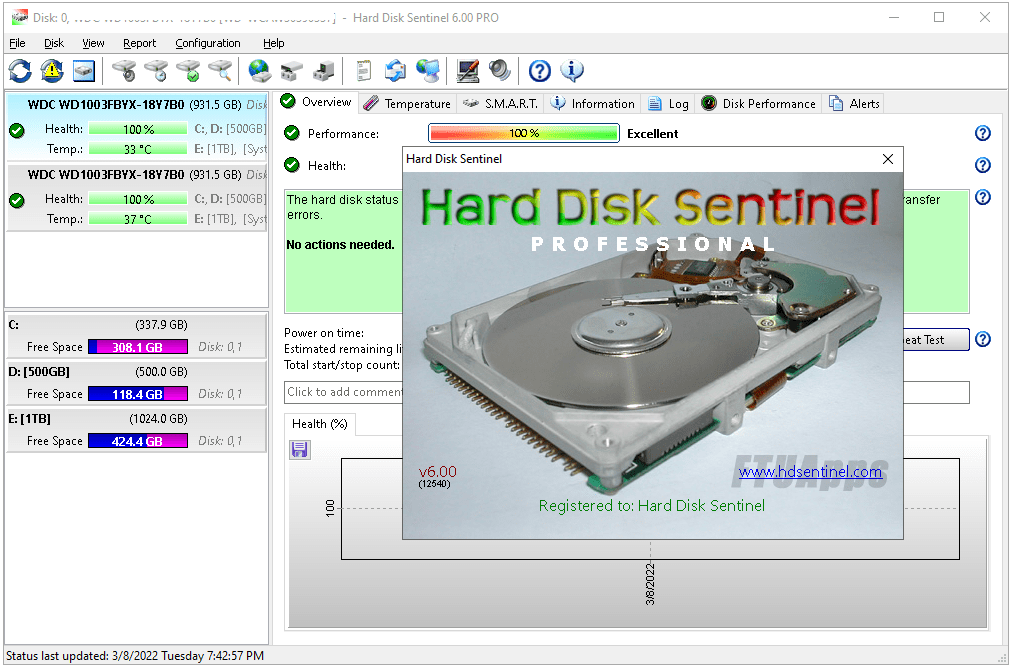Switch to the S.M.A.R.T. tab
This screenshot has height=668, width=1011.
[500, 104]
